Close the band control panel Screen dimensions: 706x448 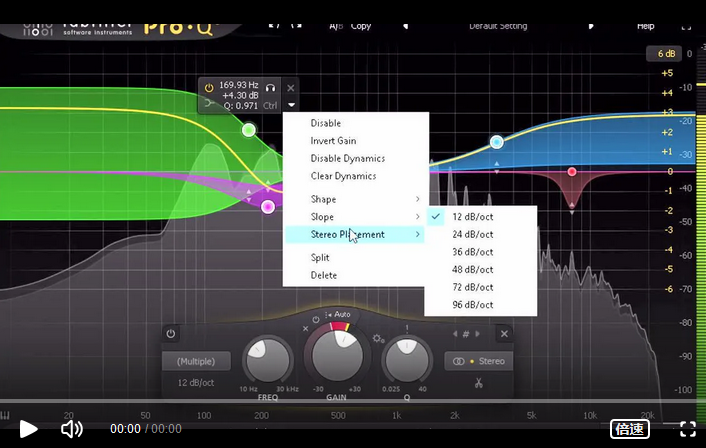click(504, 334)
